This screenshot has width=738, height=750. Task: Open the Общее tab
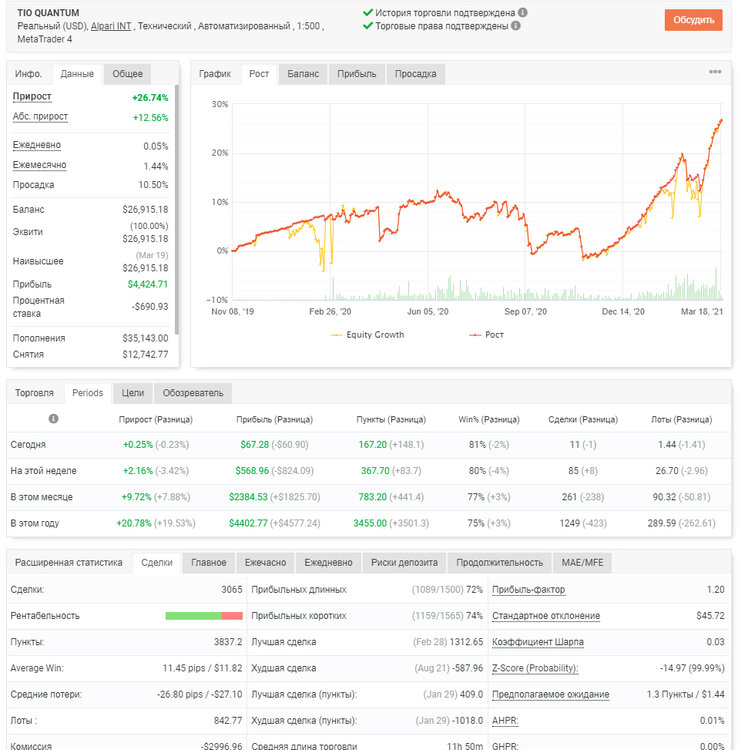click(127, 74)
